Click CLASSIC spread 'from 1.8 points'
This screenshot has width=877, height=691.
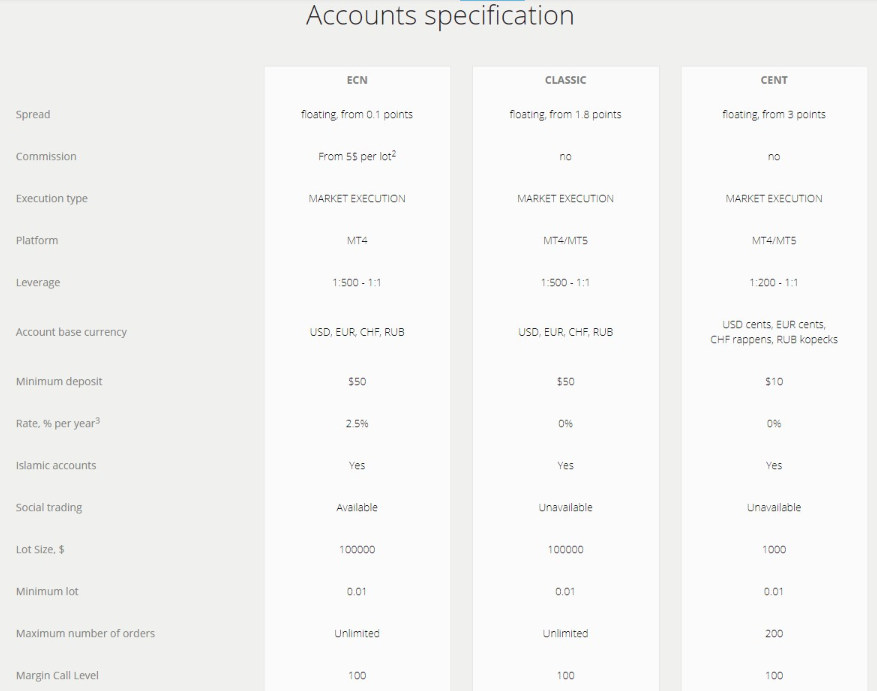[585, 115]
